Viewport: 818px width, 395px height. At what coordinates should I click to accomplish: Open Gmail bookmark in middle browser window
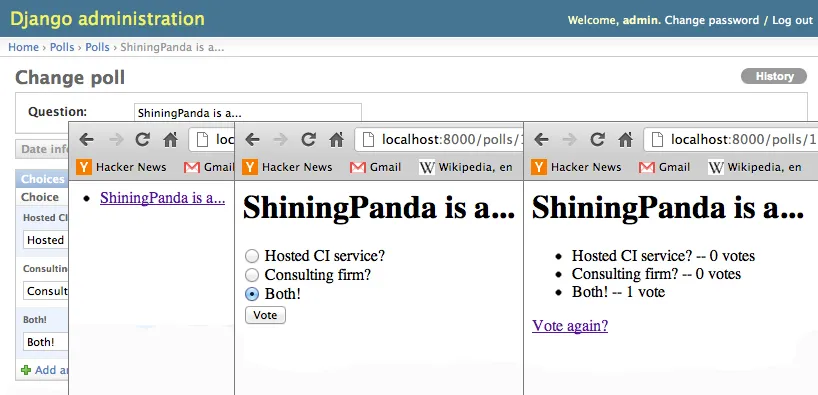coord(375,167)
